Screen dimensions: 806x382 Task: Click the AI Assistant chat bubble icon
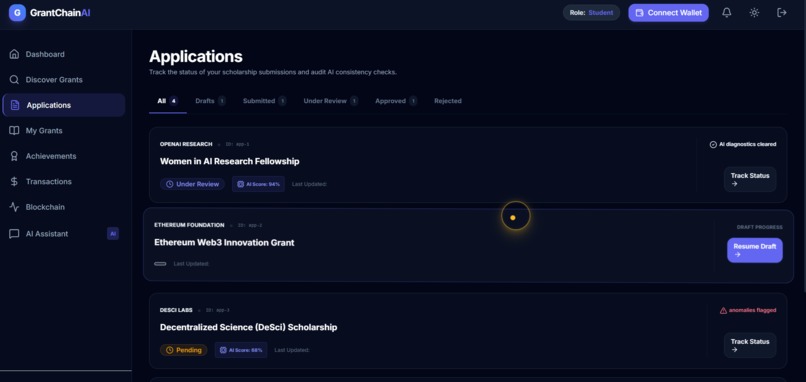[14, 234]
